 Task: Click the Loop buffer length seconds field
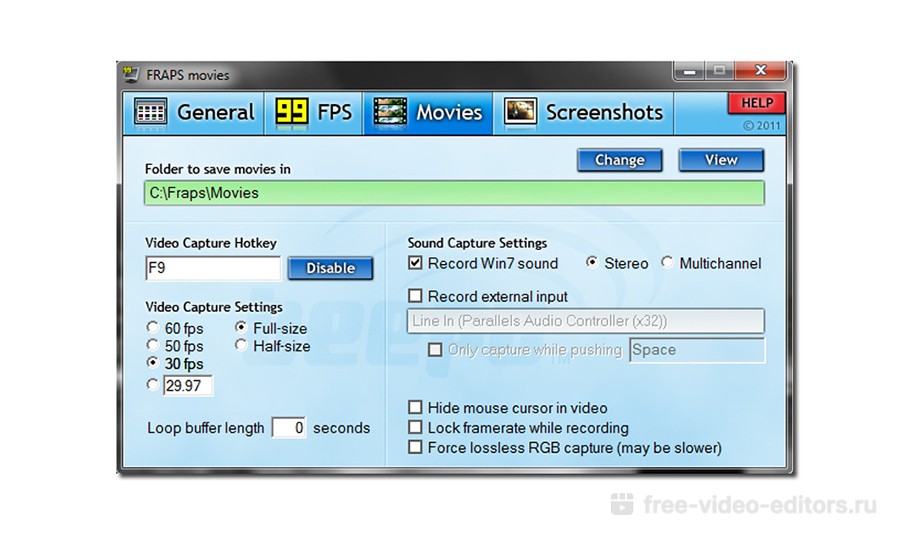(289, 428)
